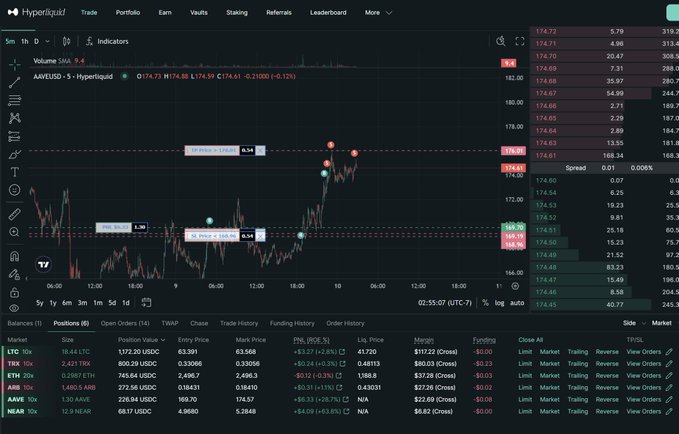Open the Earn page
Screen dimensions: 679x434
pos(165,13)
